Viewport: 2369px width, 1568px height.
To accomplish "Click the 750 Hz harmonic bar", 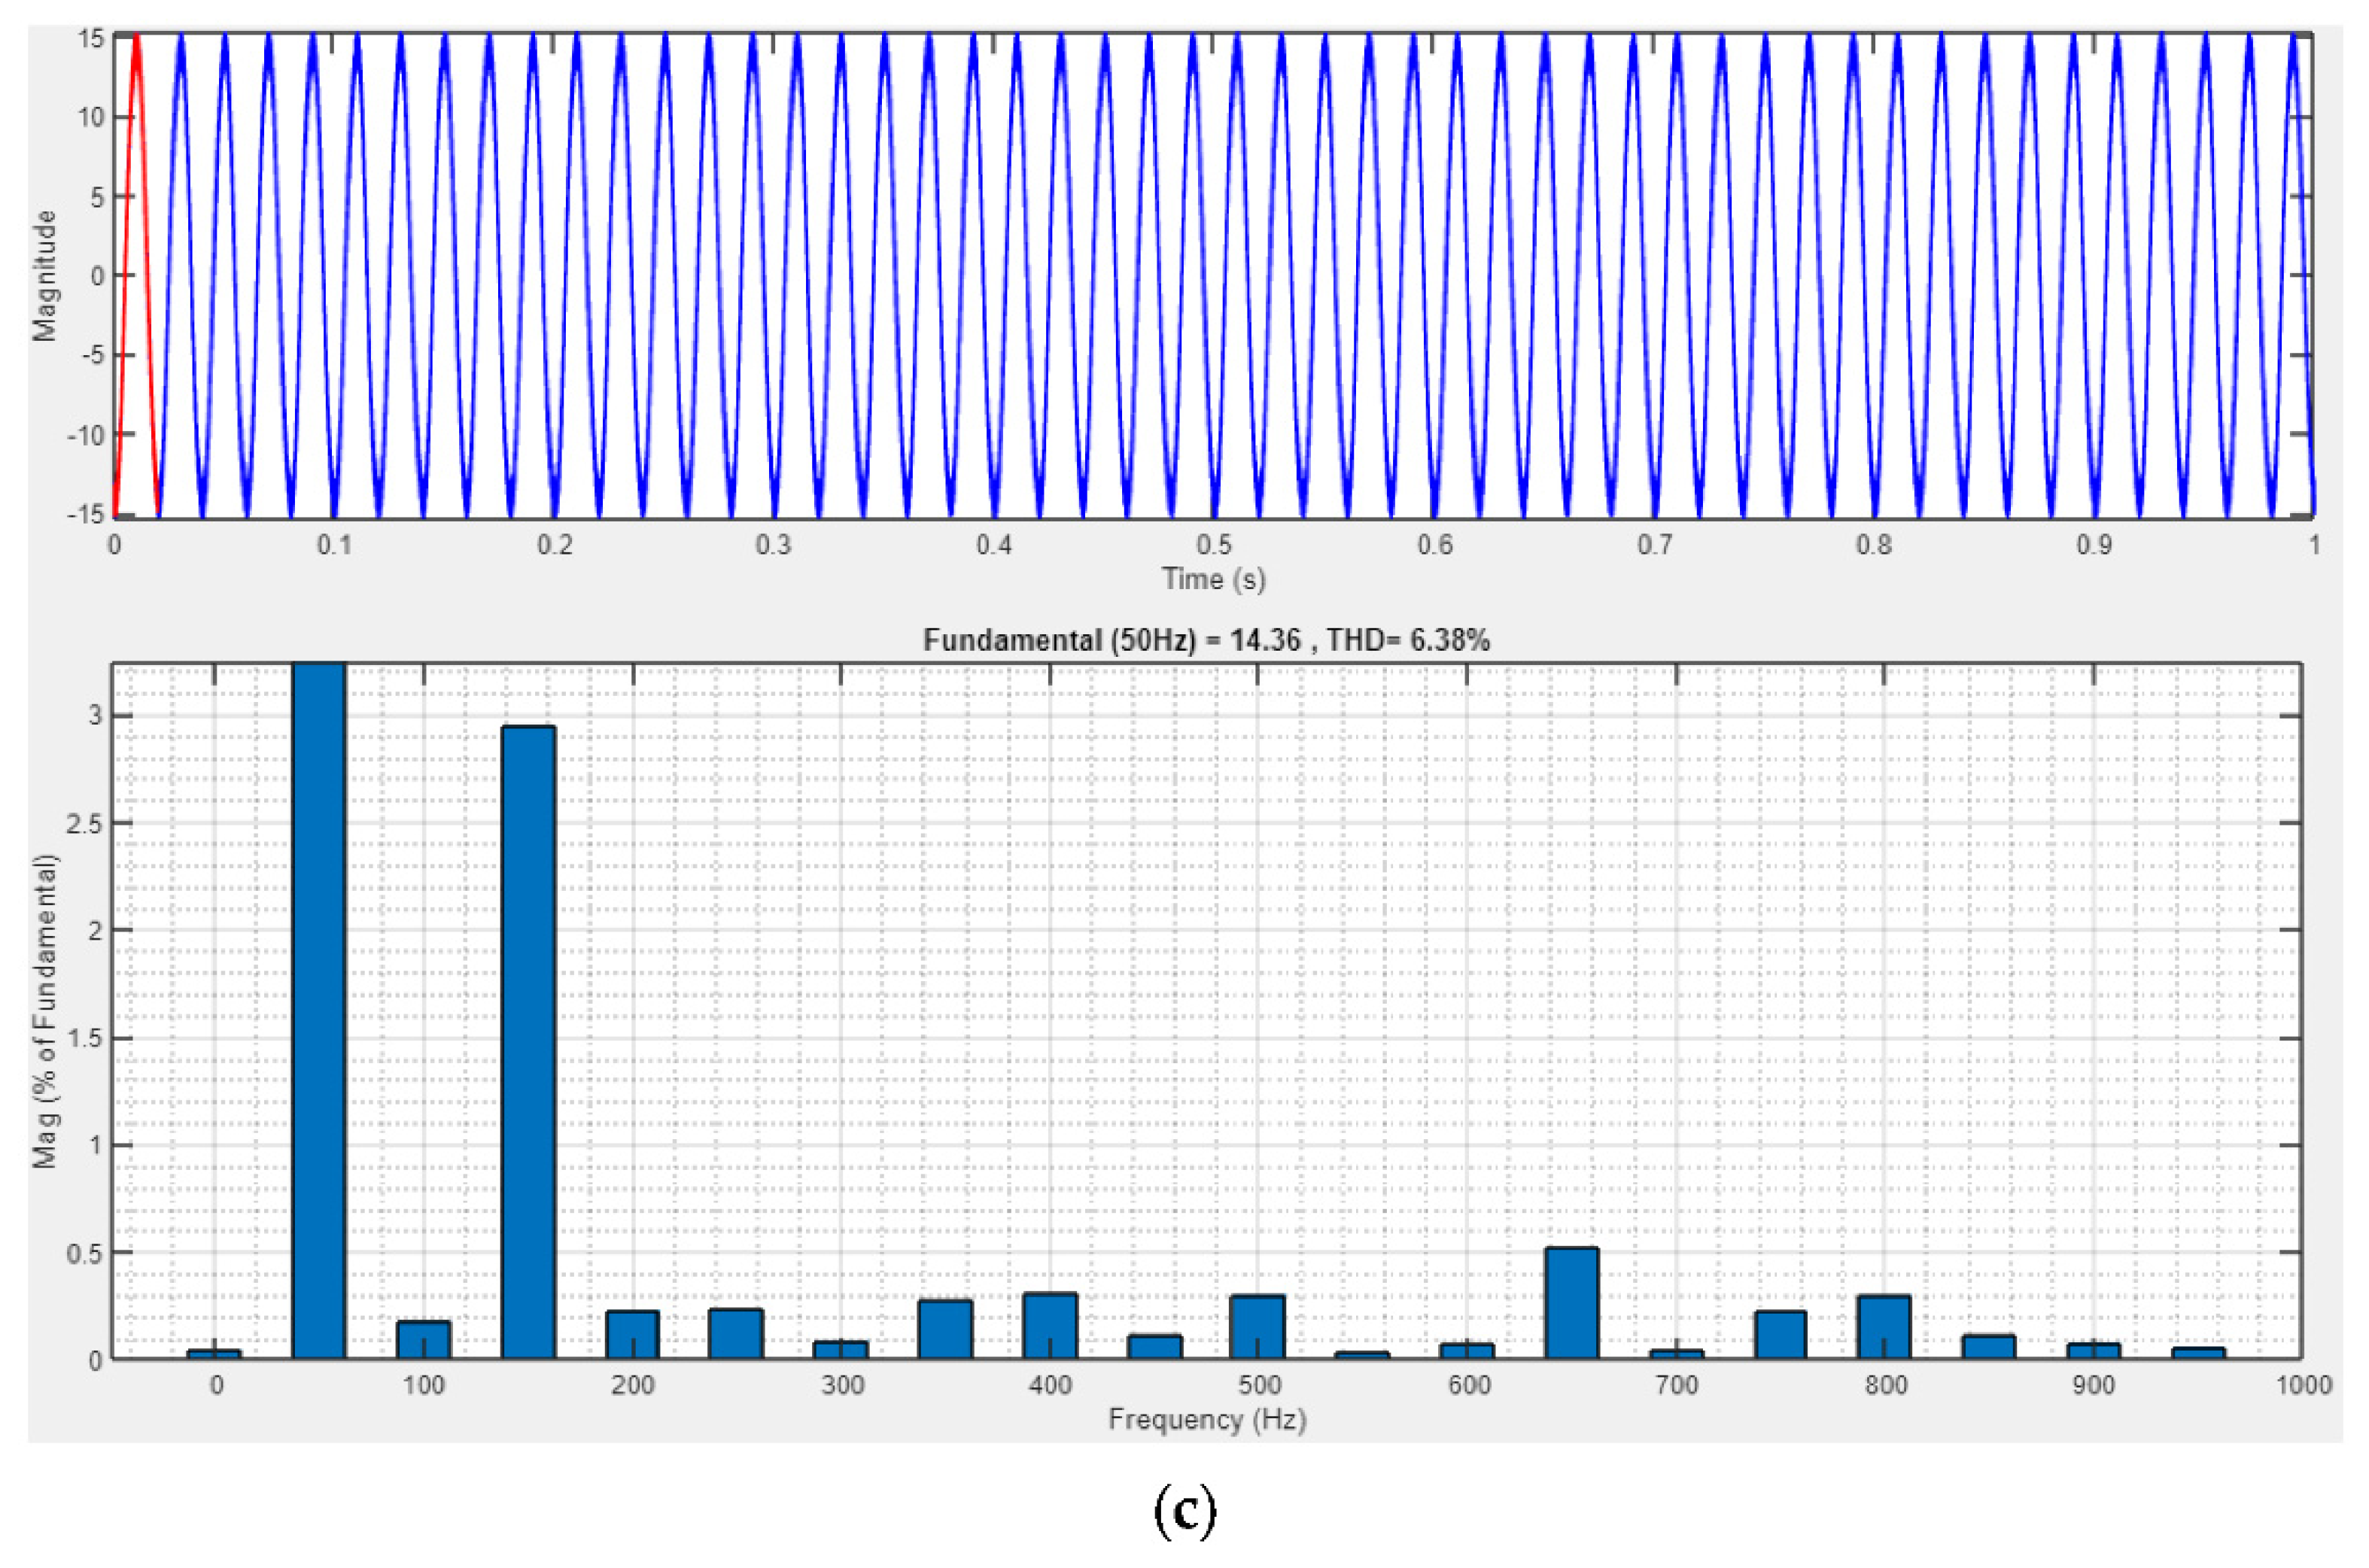I will point(1780,1334).
